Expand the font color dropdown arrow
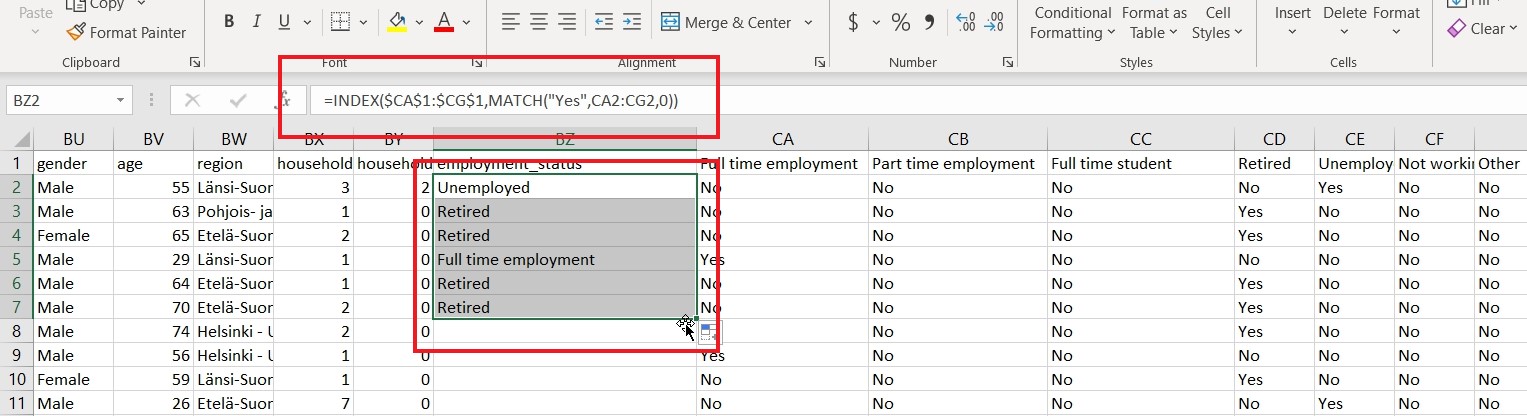Viewport: 1527px width, 416px height. (467, 22)
